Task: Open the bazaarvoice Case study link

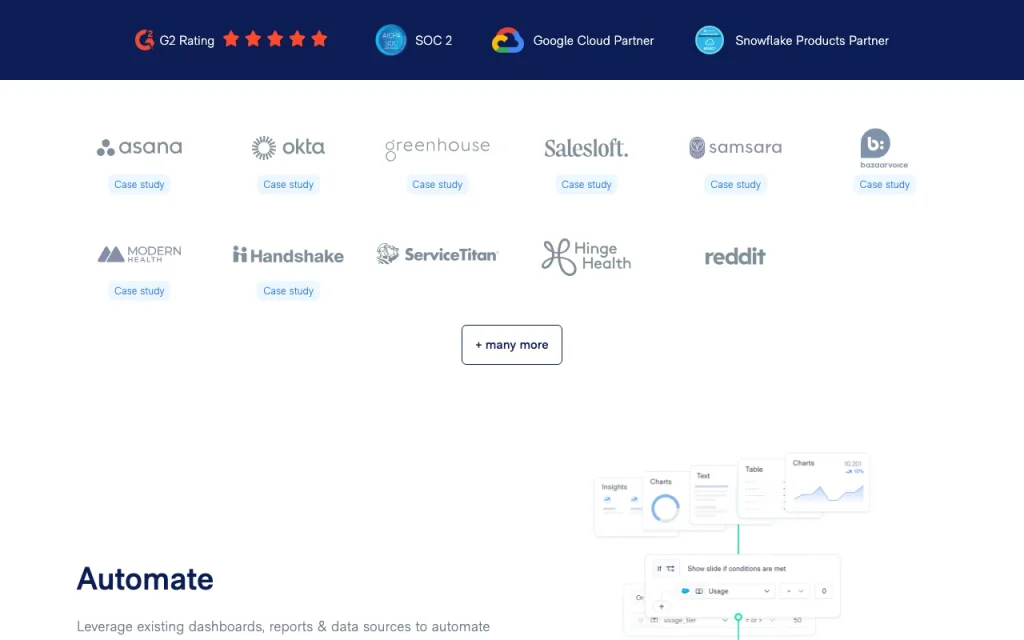Action: click(884, 185)
